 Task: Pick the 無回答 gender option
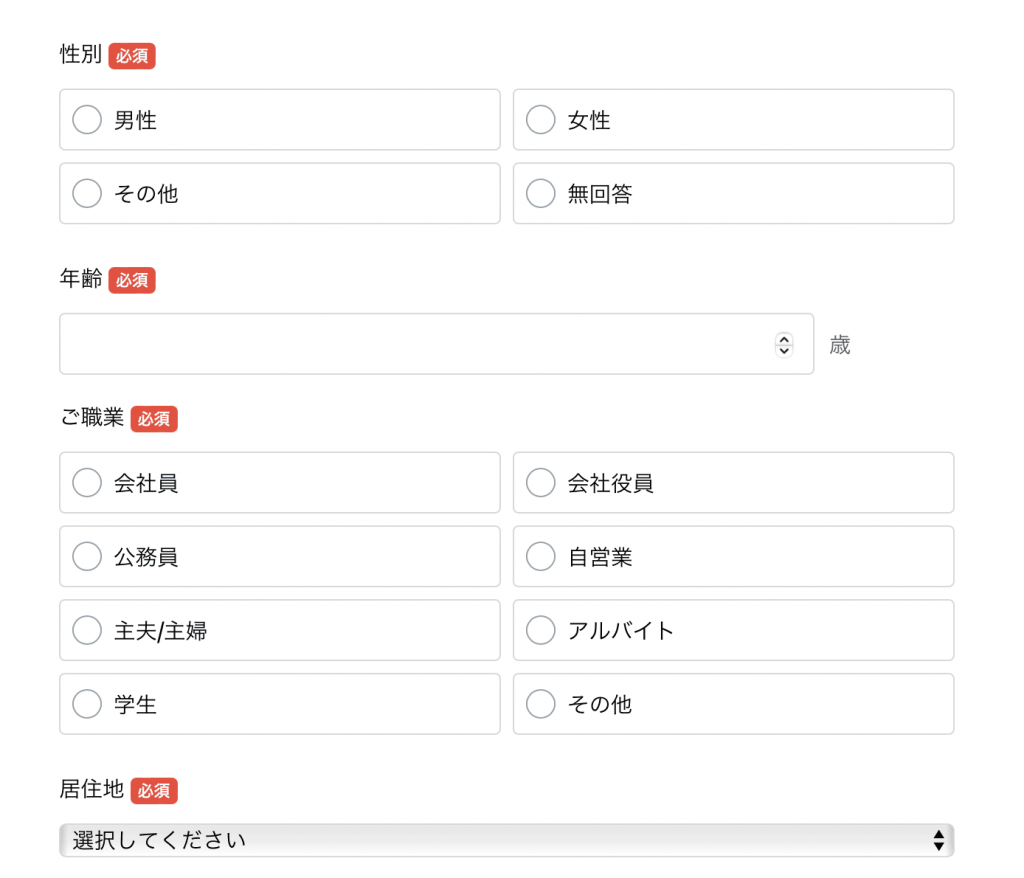tap(540, 194)
